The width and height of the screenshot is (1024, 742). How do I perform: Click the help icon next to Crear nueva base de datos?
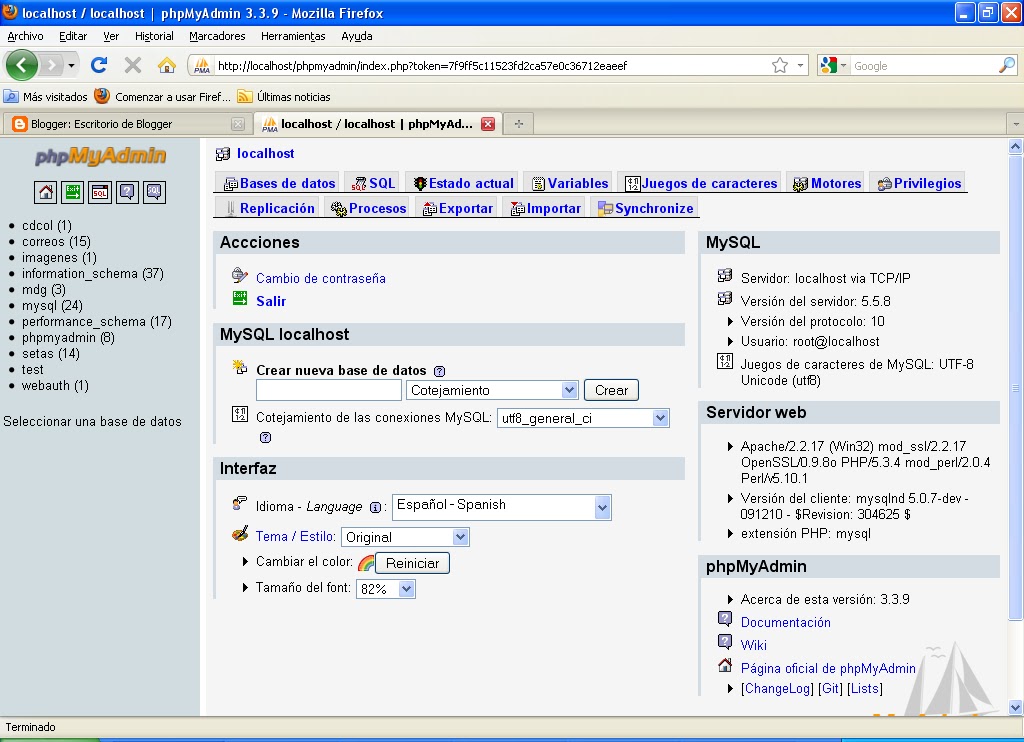coord(440,371)
